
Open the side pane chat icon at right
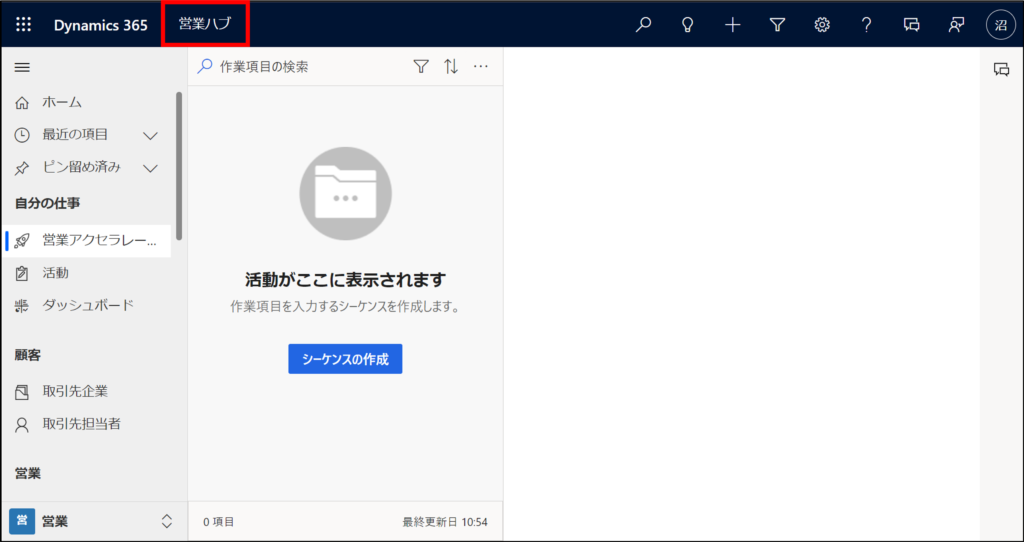click(x=1001, y=70)
